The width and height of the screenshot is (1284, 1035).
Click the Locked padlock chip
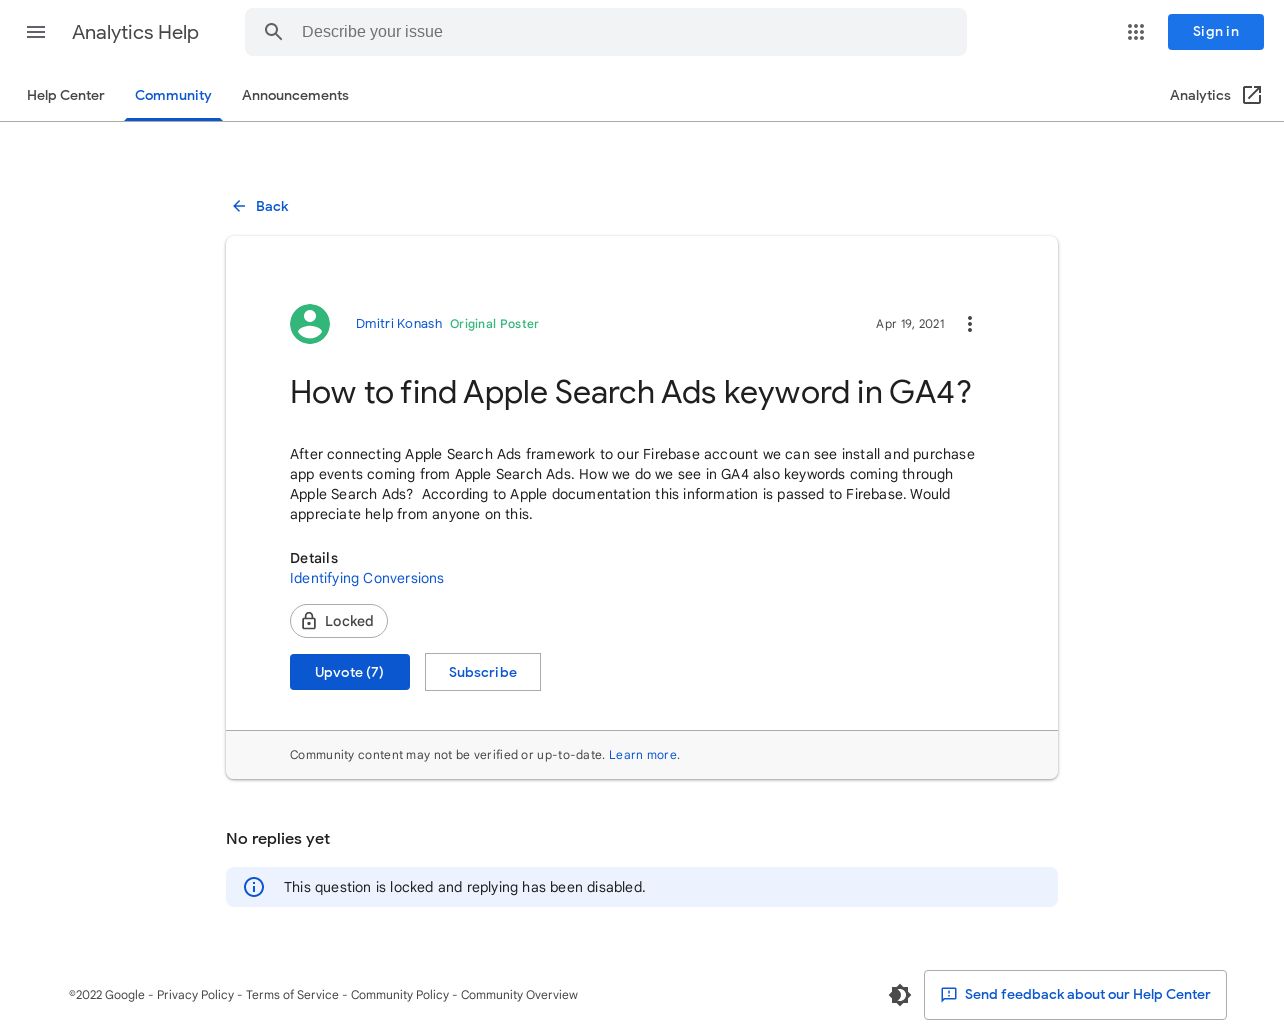coord(339,621)
